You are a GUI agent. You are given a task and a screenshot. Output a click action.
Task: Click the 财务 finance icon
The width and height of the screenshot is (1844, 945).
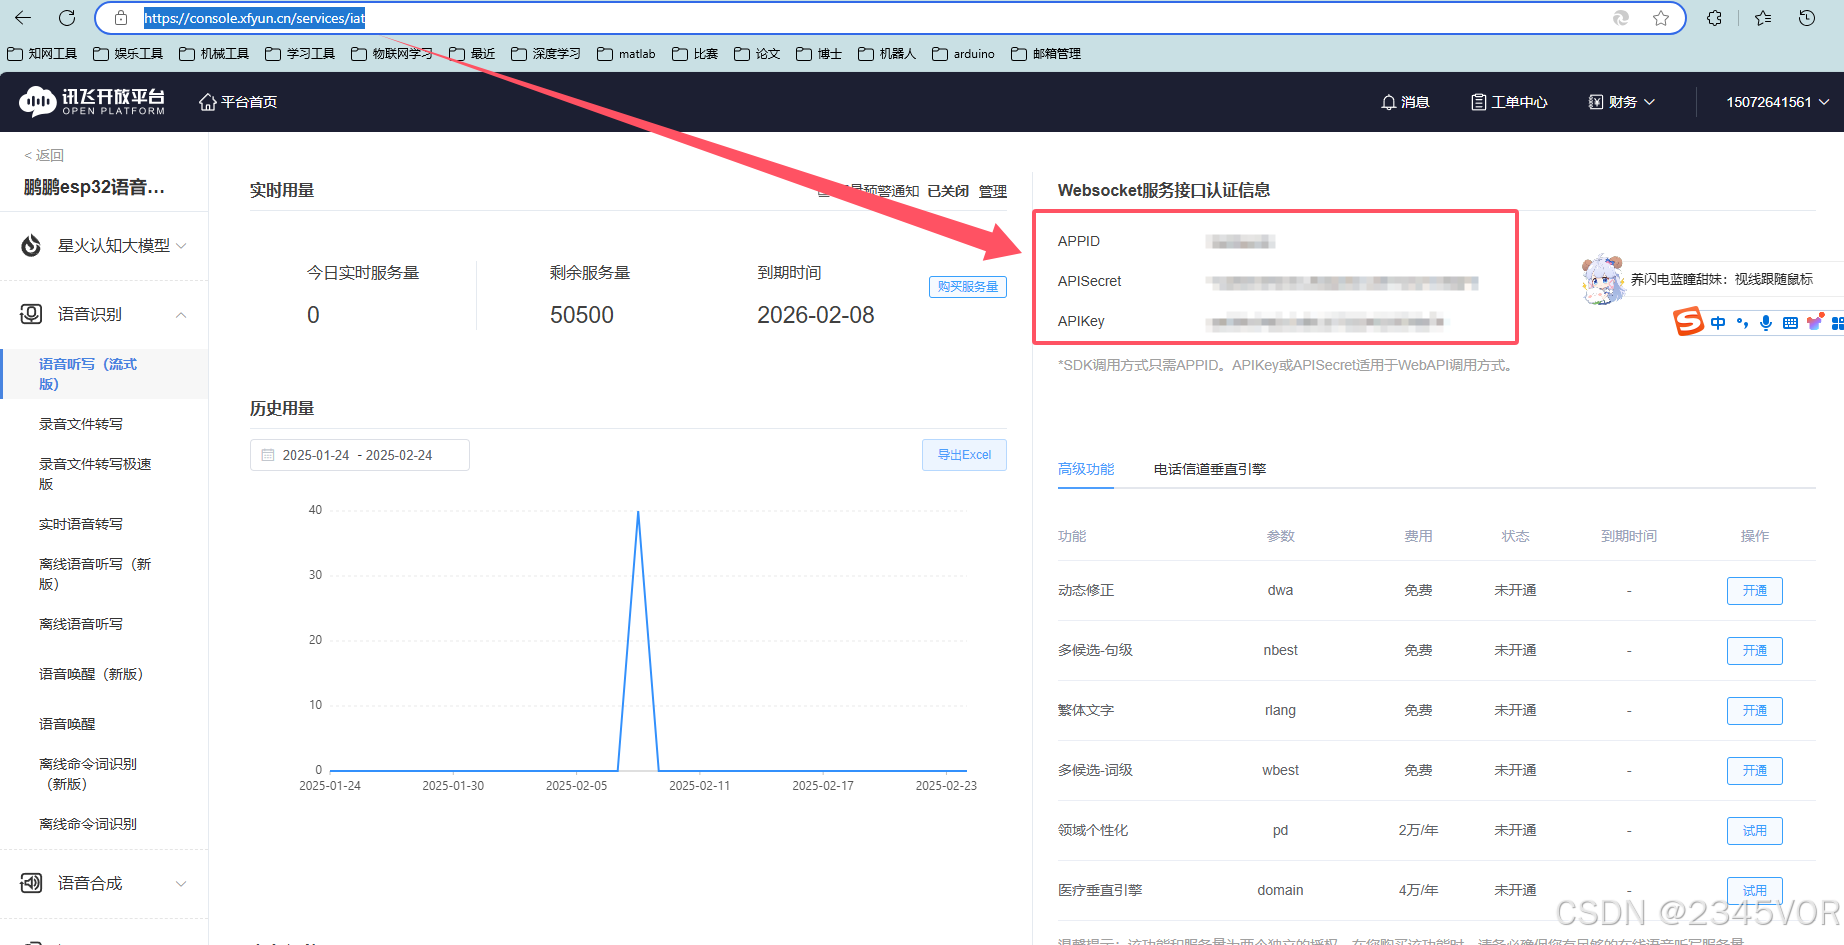[1596, 102]
